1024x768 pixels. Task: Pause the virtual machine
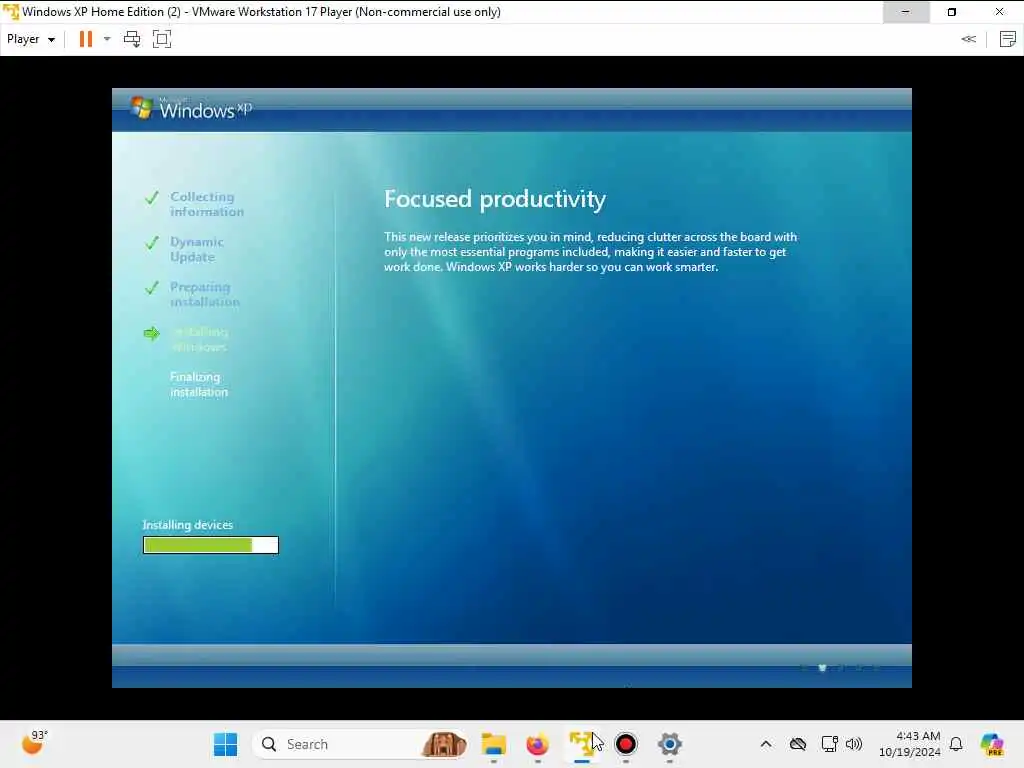[86, 39]
